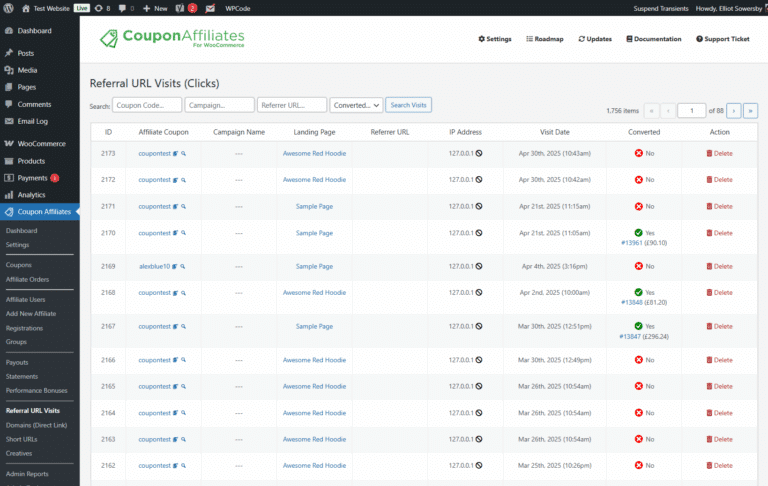
Task: Click Suspend Transients in admin bar
Action: tap(661, 8)
